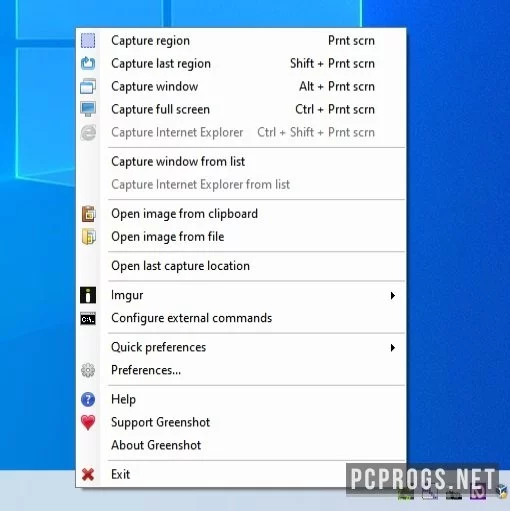Choose Open last capture location
Image resolution: width=510 pixels, height=511 pixels.
click(180, 266)
